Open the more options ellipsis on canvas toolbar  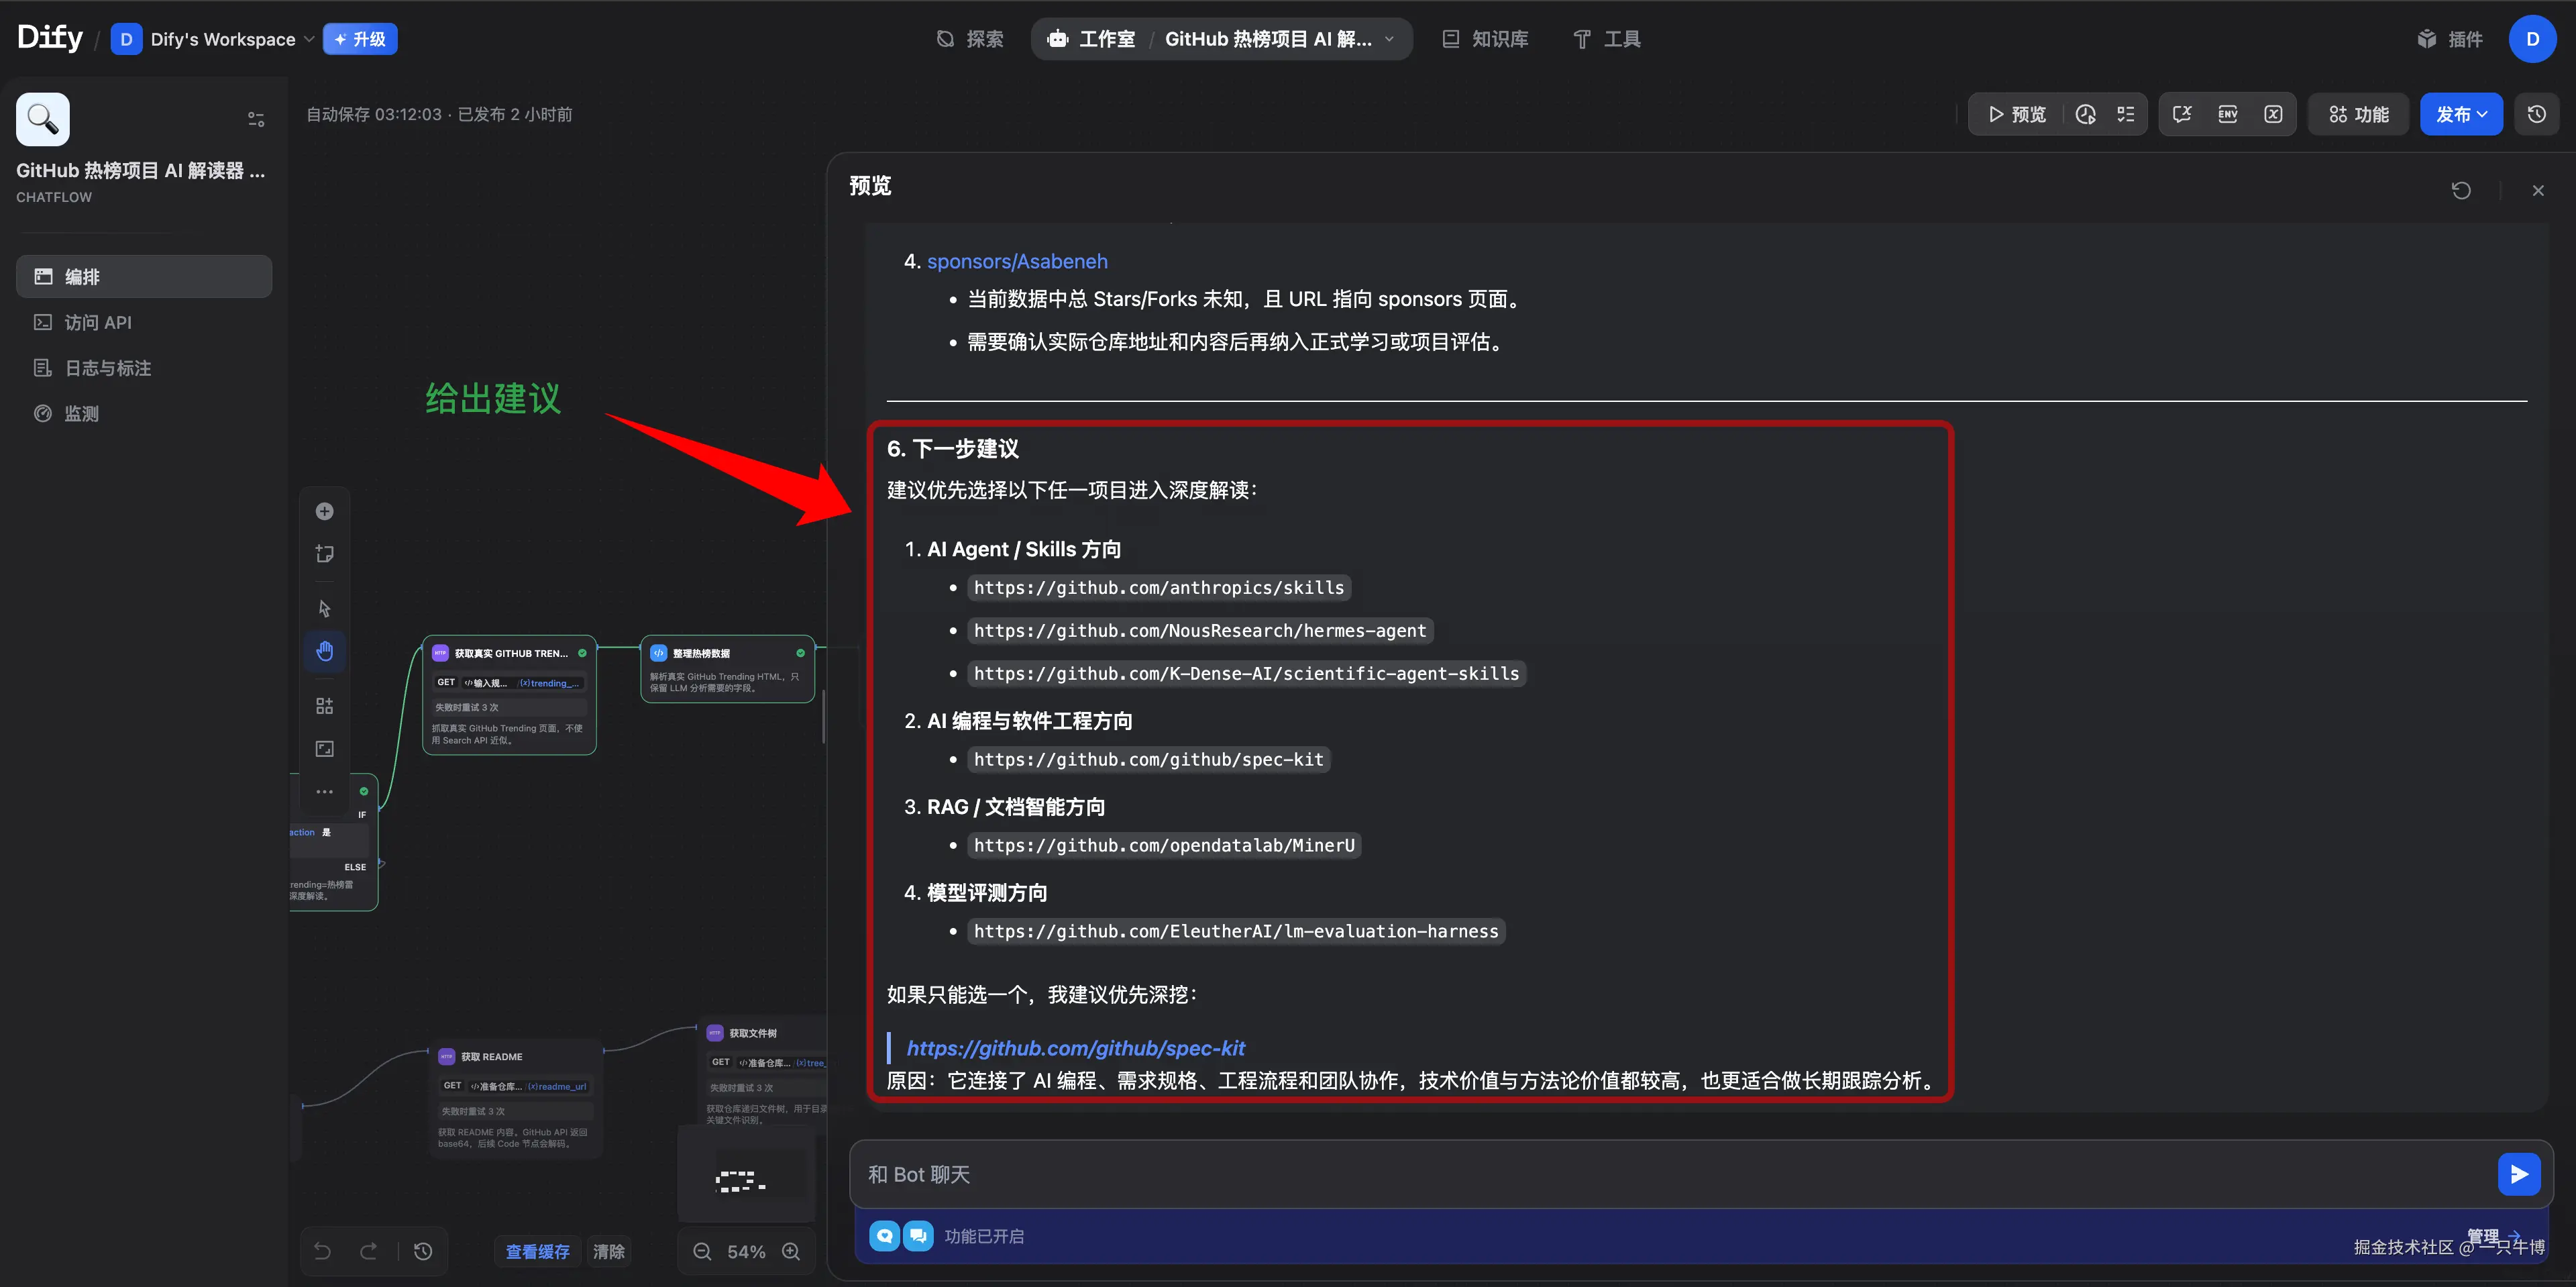[x=324, y=792]
